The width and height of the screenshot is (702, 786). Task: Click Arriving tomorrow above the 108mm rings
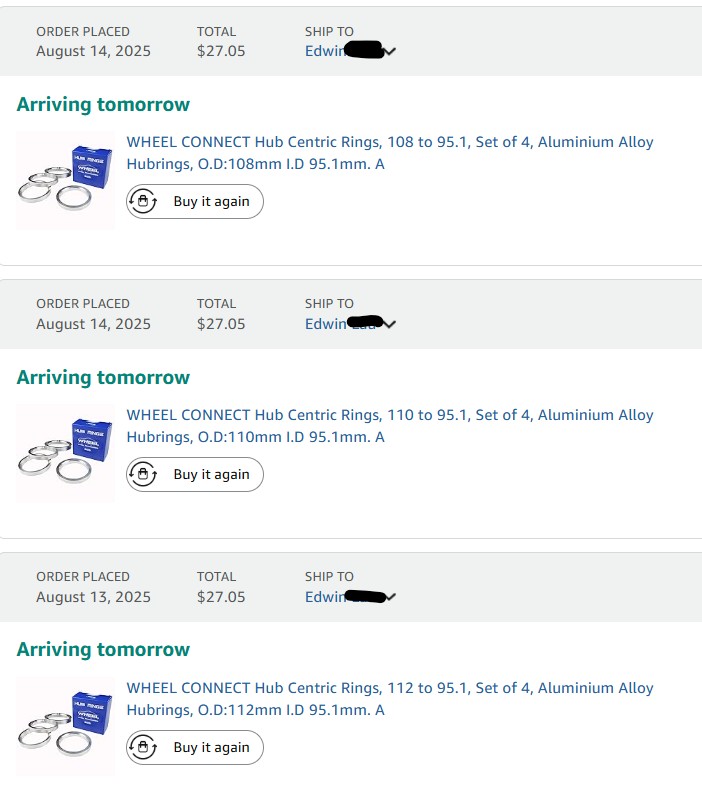103,105
